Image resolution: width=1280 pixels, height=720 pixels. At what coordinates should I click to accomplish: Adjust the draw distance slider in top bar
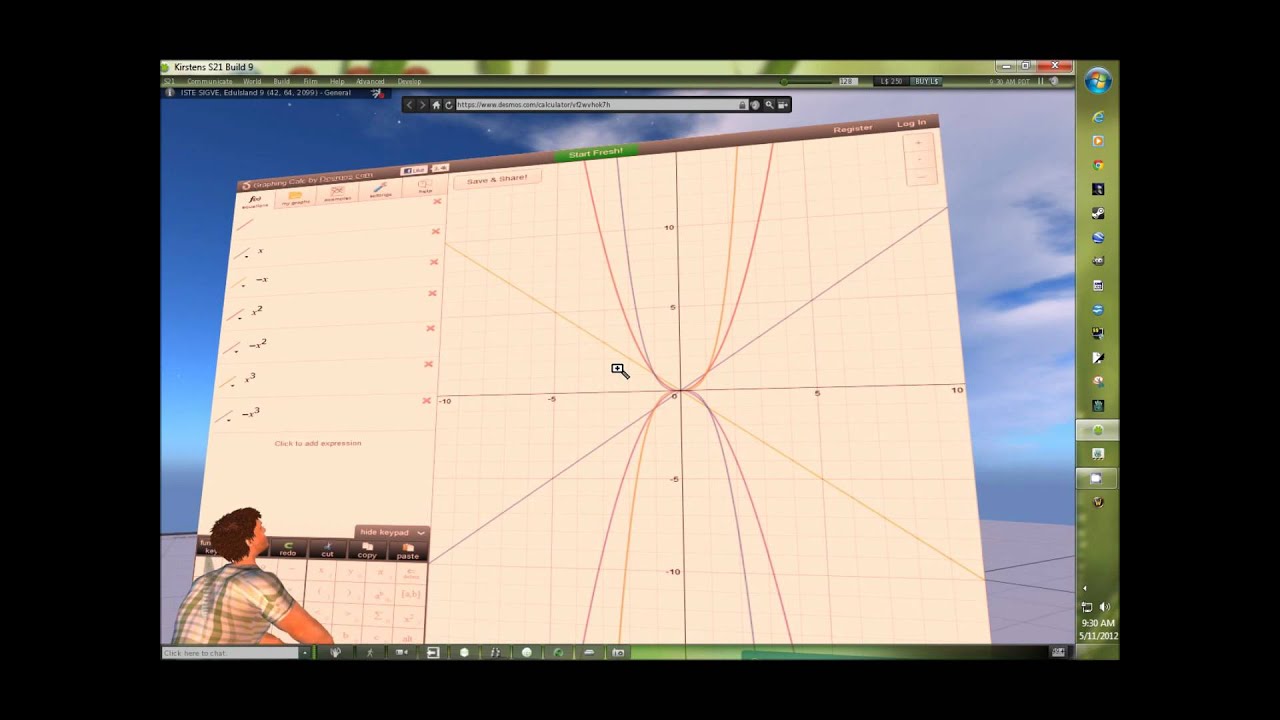tap(806, 81)
